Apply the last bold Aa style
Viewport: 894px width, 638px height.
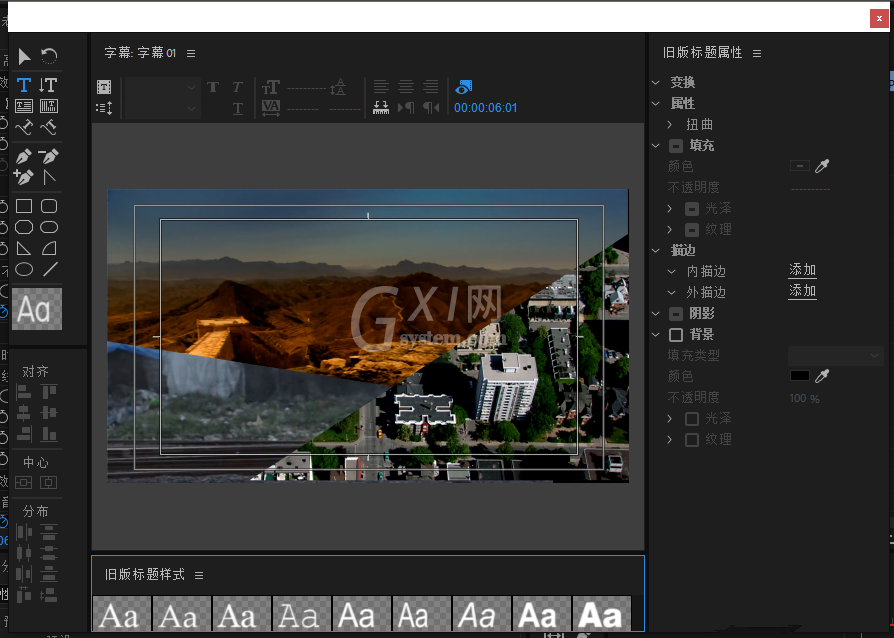point(601,613)
